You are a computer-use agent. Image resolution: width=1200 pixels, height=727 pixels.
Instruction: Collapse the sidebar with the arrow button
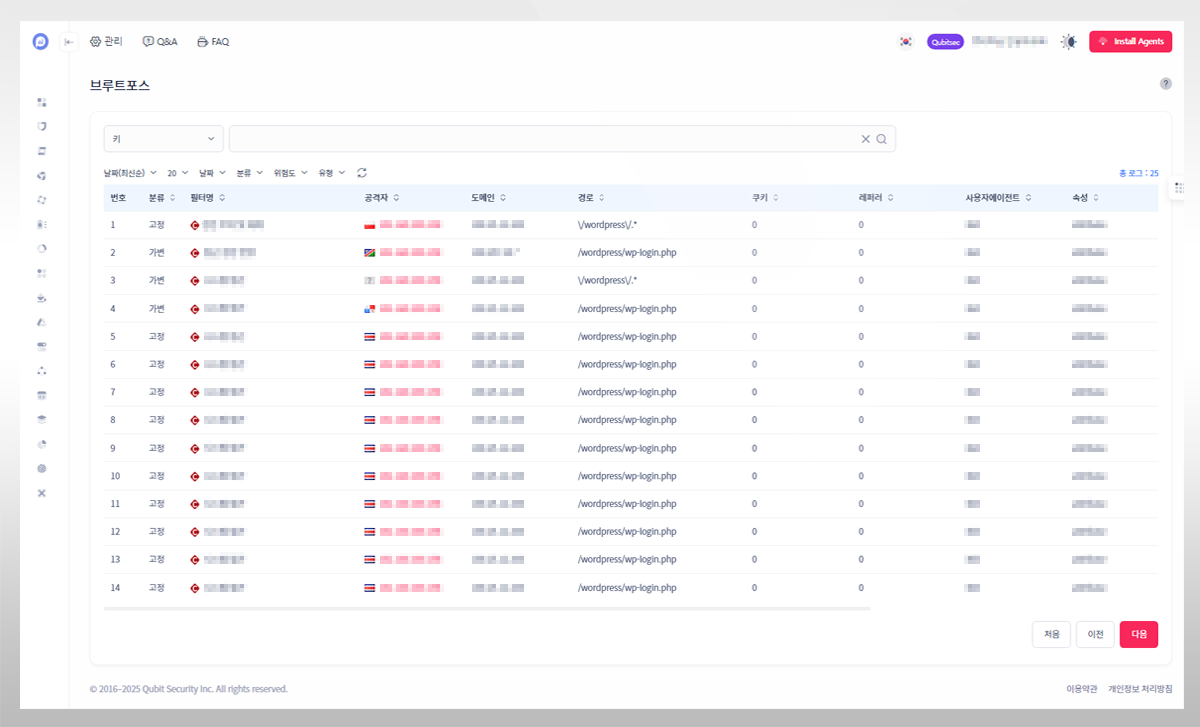click(x=69, y=42)
